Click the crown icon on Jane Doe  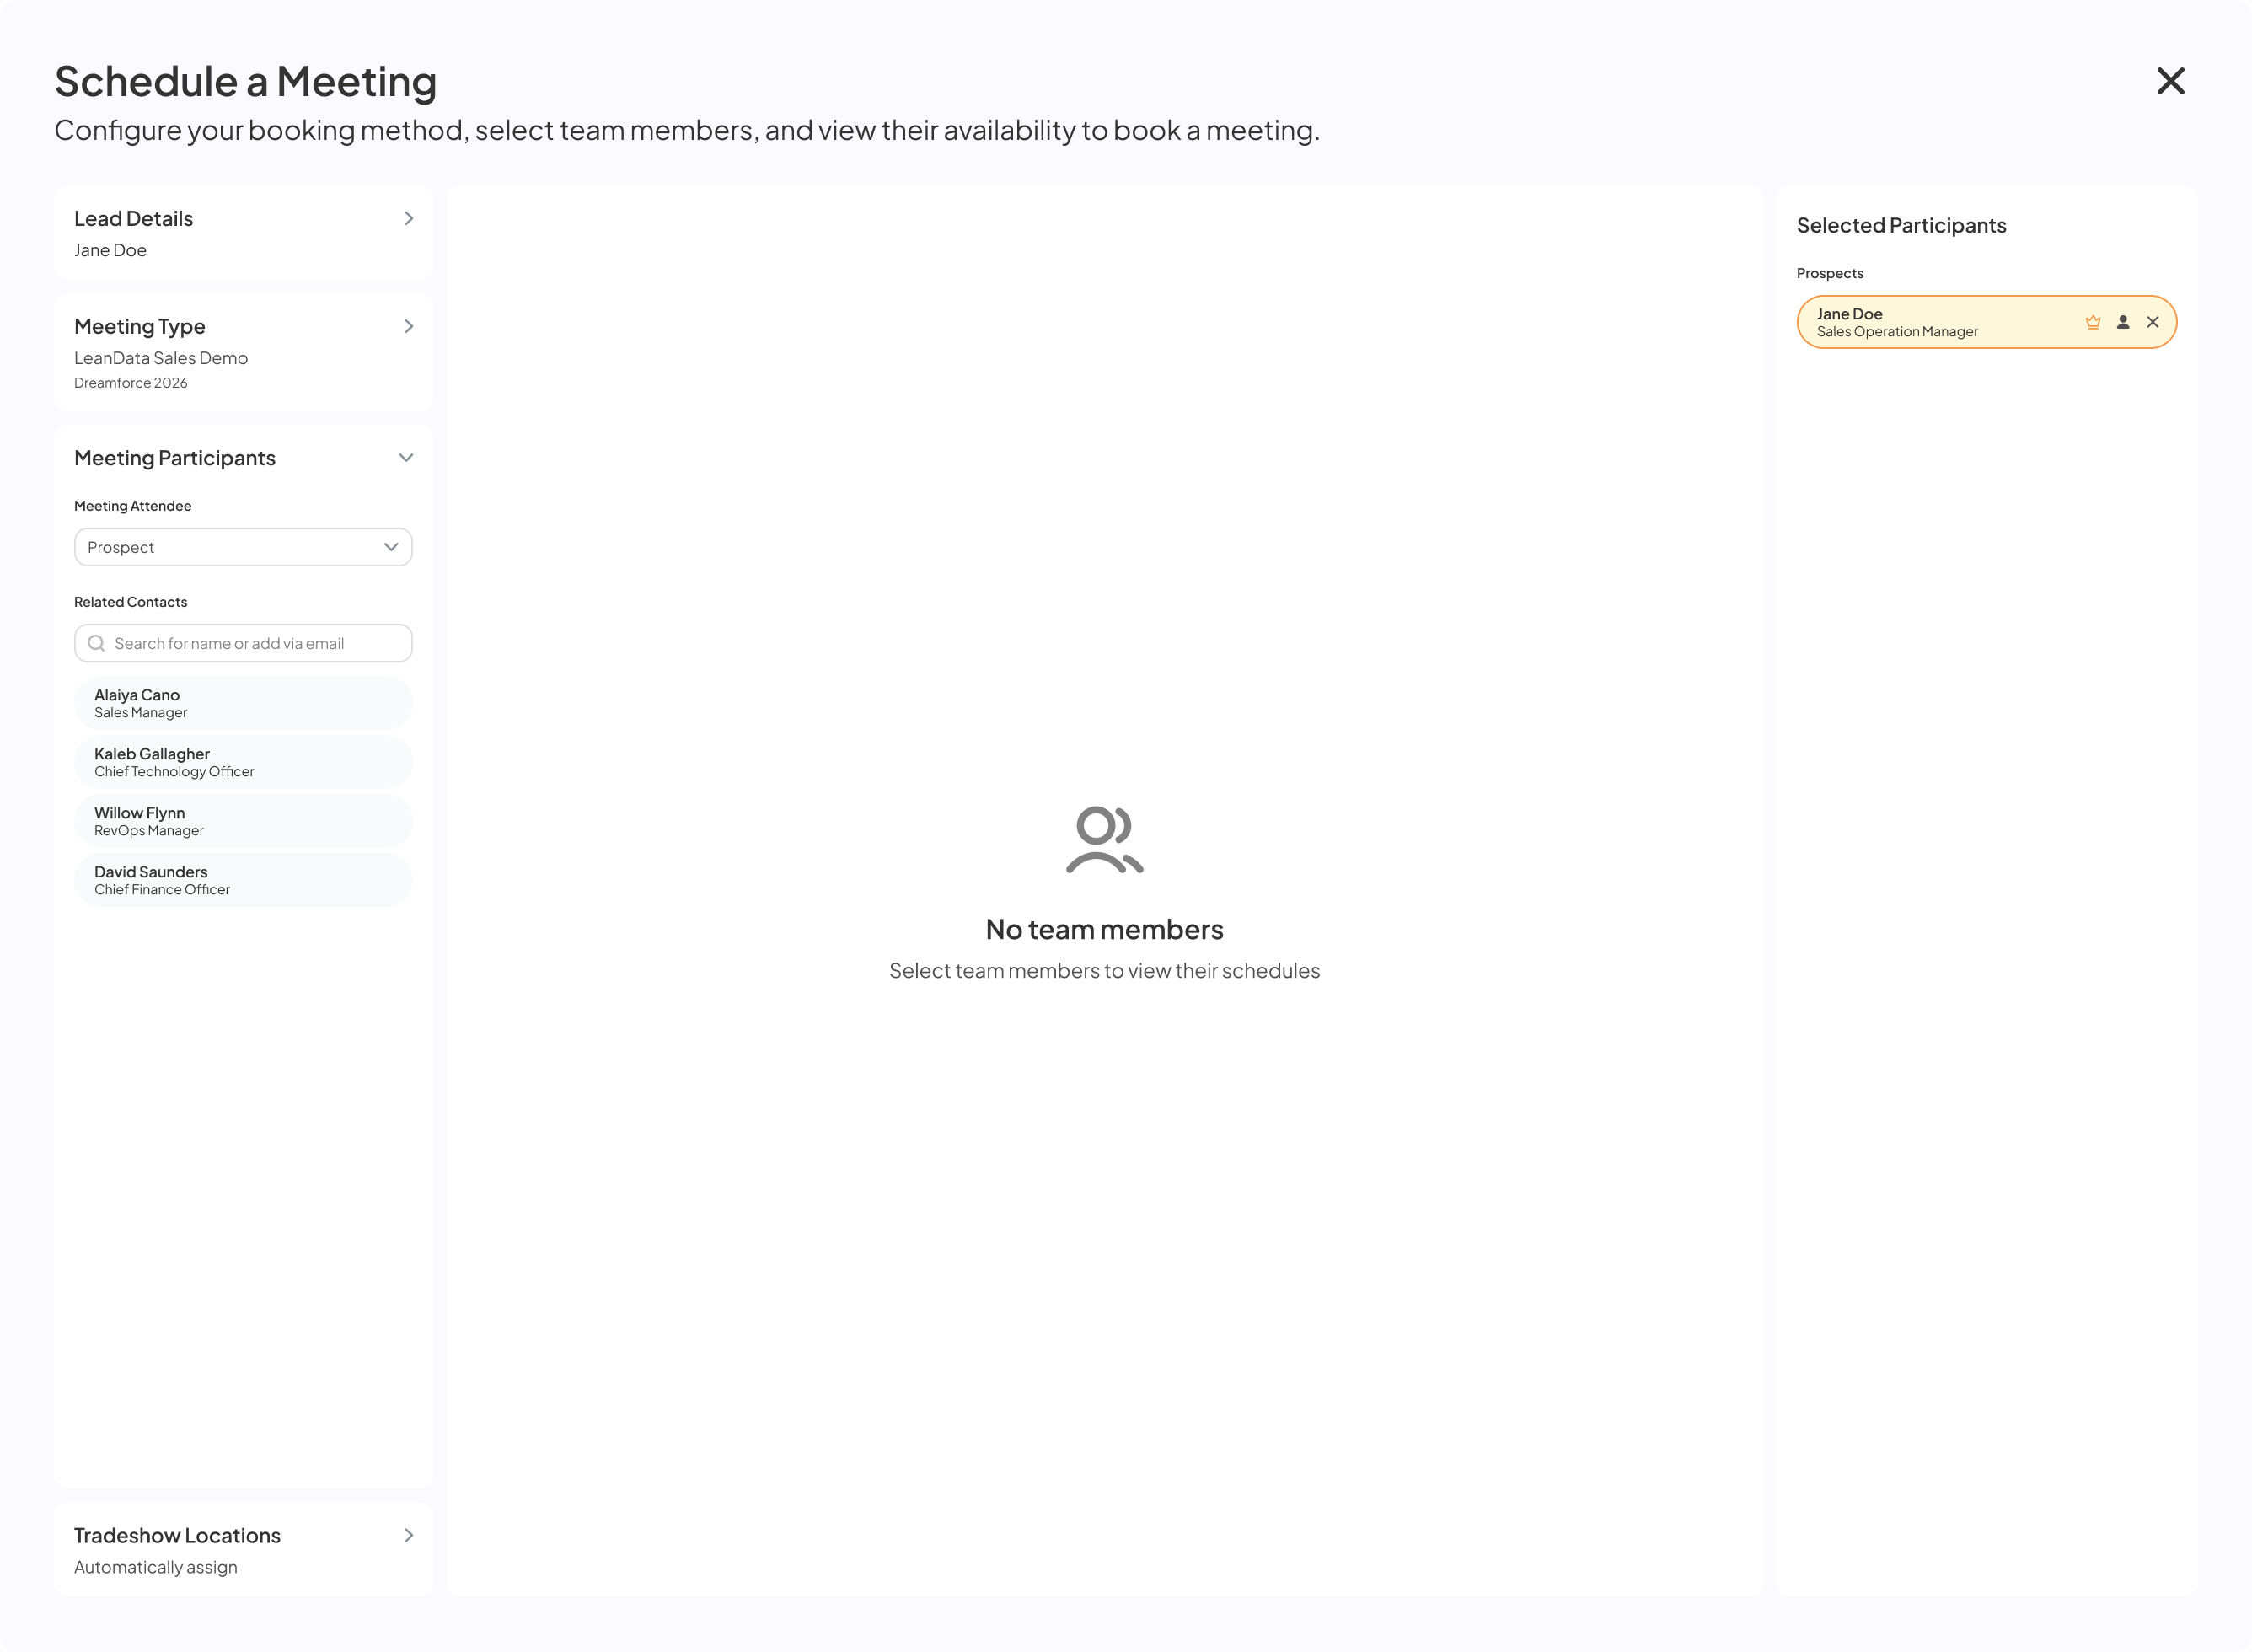2092,322
